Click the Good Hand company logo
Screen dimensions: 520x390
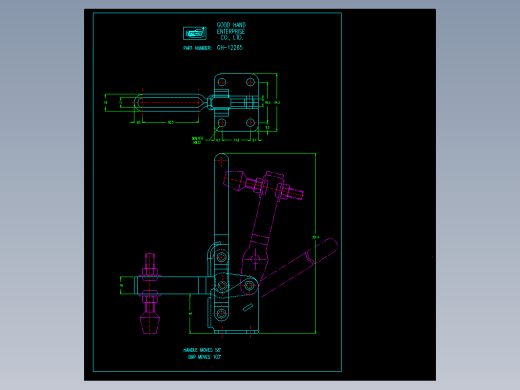point(195,33)
